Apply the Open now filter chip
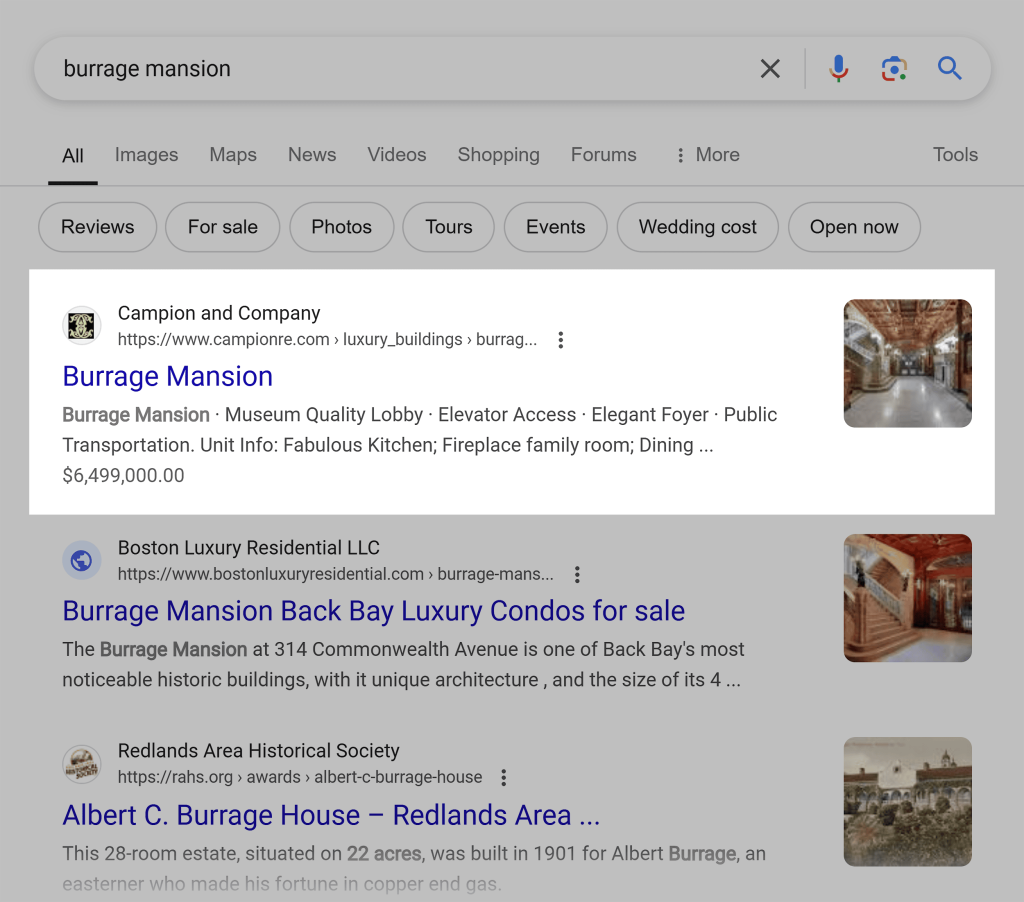Screen dimensions: 1024x902 [854, 227]
